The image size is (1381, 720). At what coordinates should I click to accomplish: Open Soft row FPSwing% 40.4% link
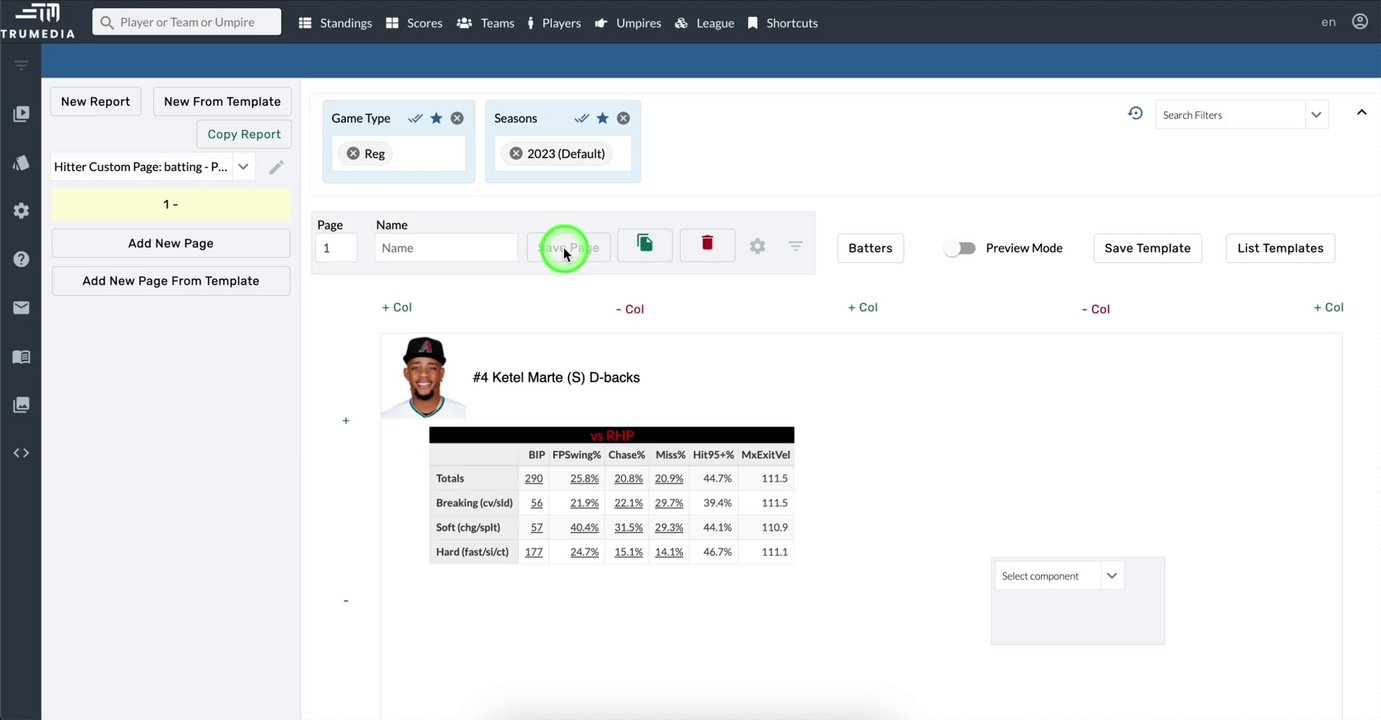click(x=584, y=528)
